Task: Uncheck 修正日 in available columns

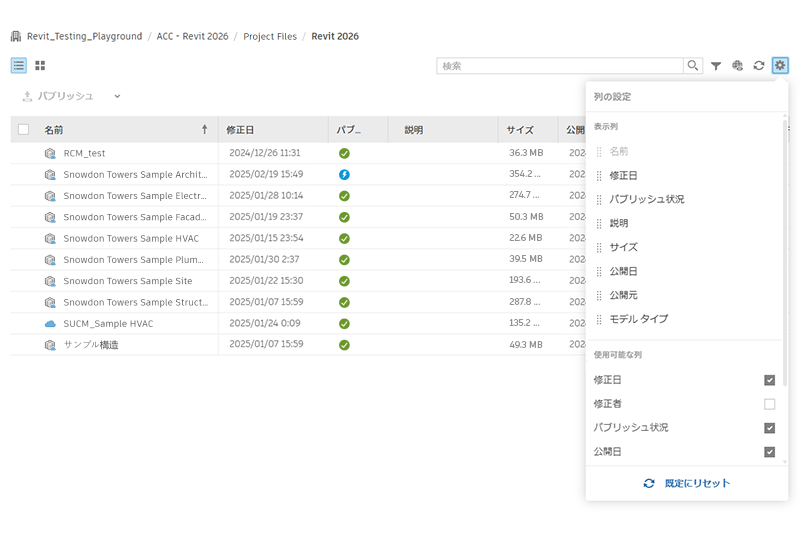Action: [769, 380]
